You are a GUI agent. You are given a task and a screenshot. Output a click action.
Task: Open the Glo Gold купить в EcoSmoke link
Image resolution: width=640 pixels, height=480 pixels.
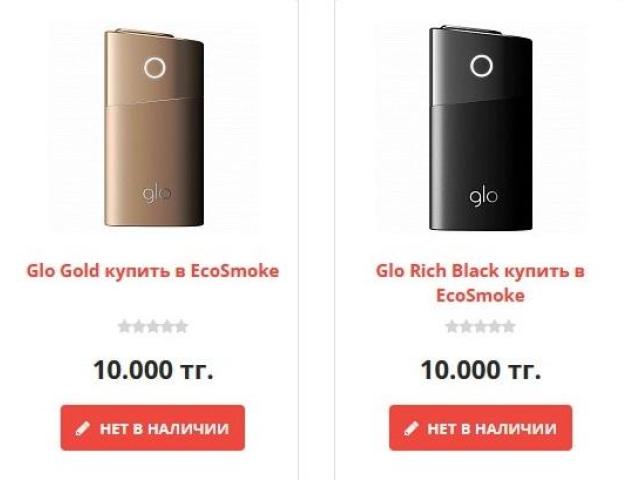click(x=153, y=271)
